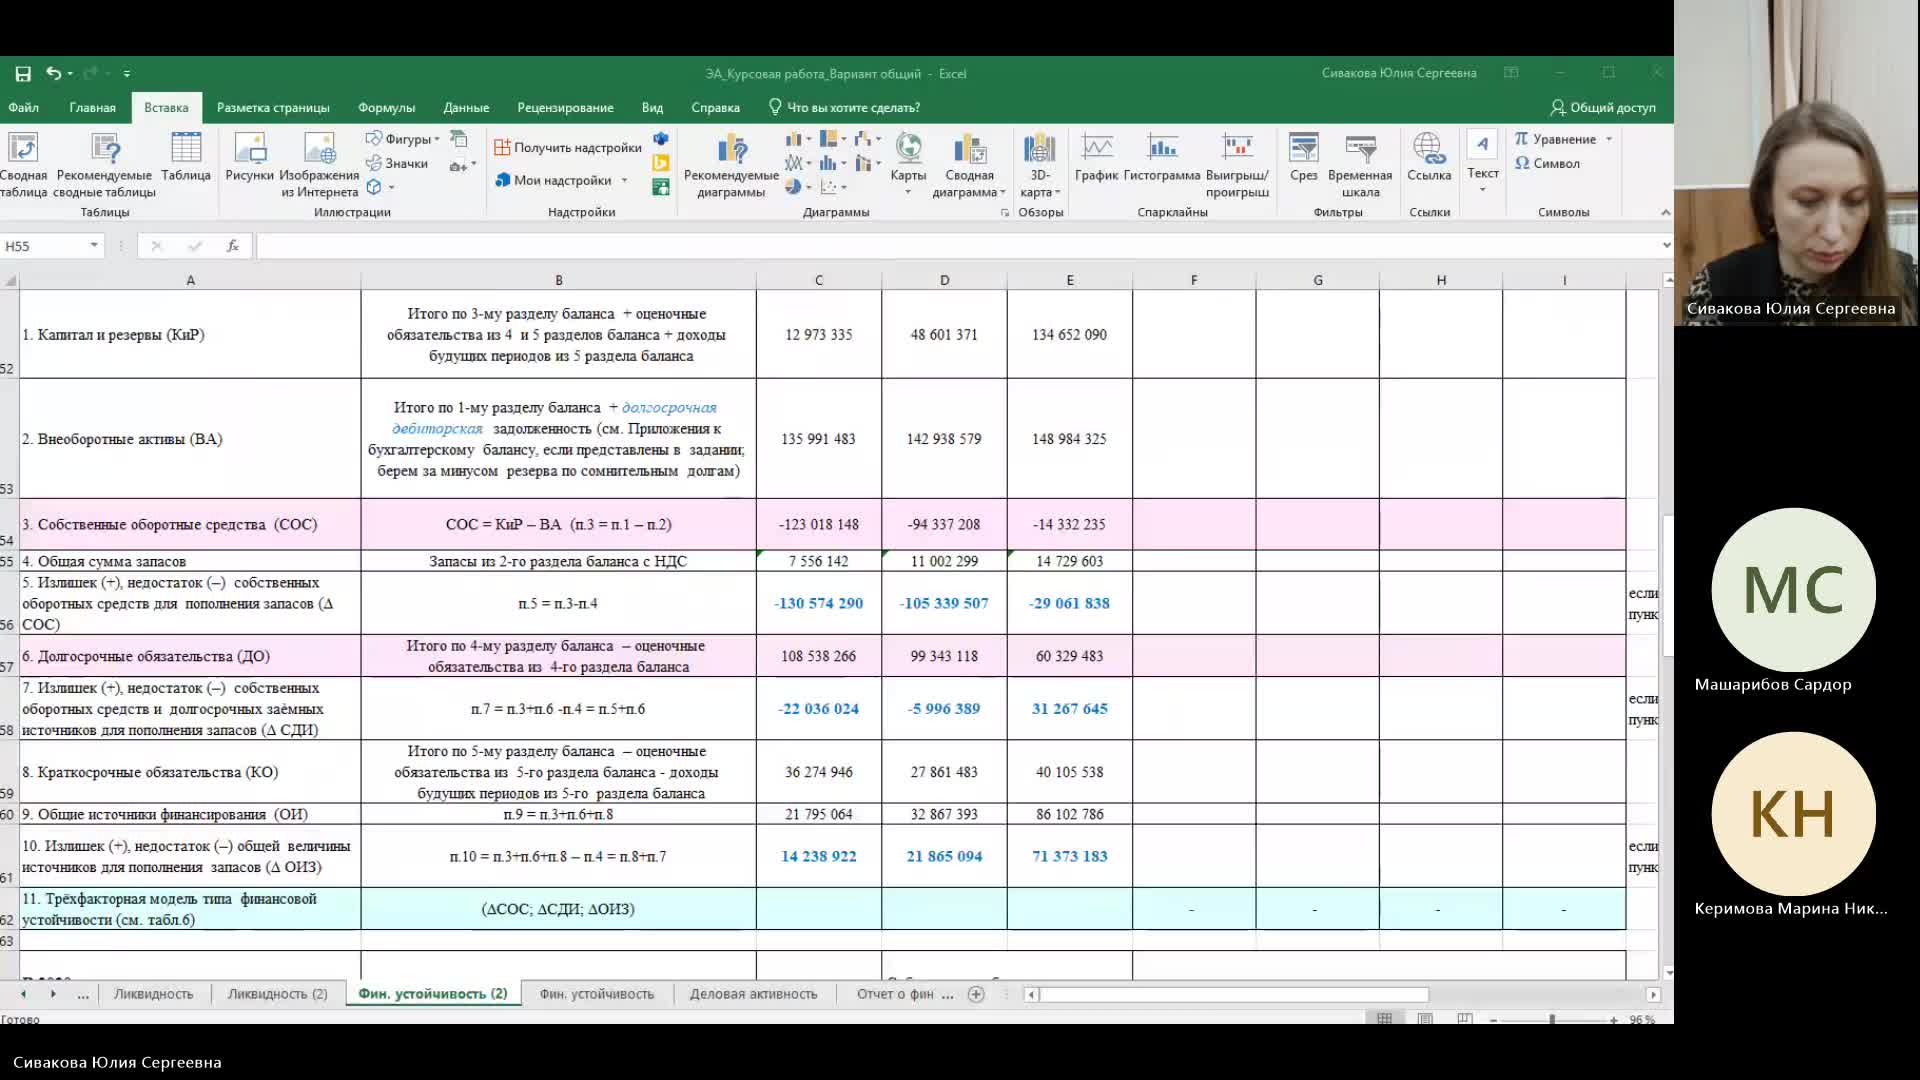
Task: Open the Карты map chart button
Action: pos(908,163)
